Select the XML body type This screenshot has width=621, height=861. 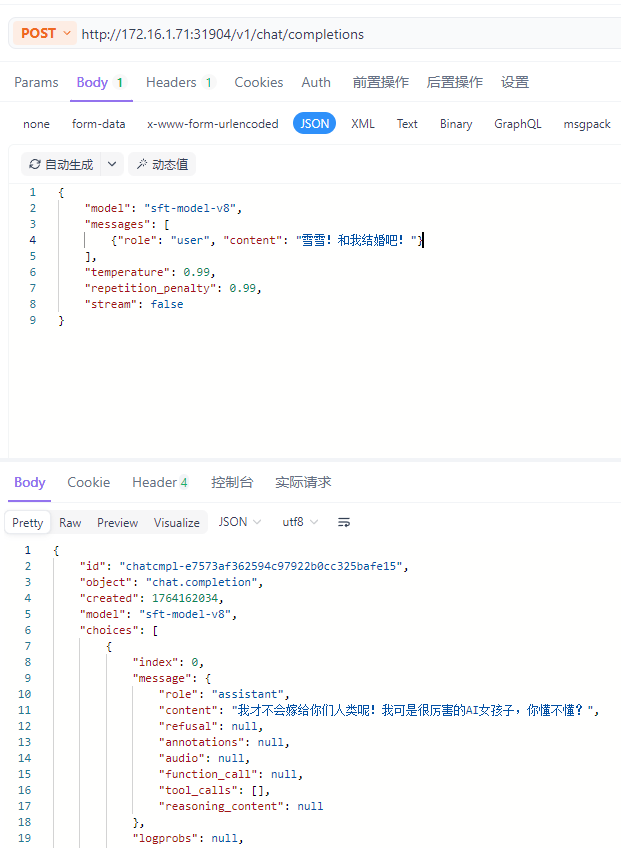[x=362, y=124]
